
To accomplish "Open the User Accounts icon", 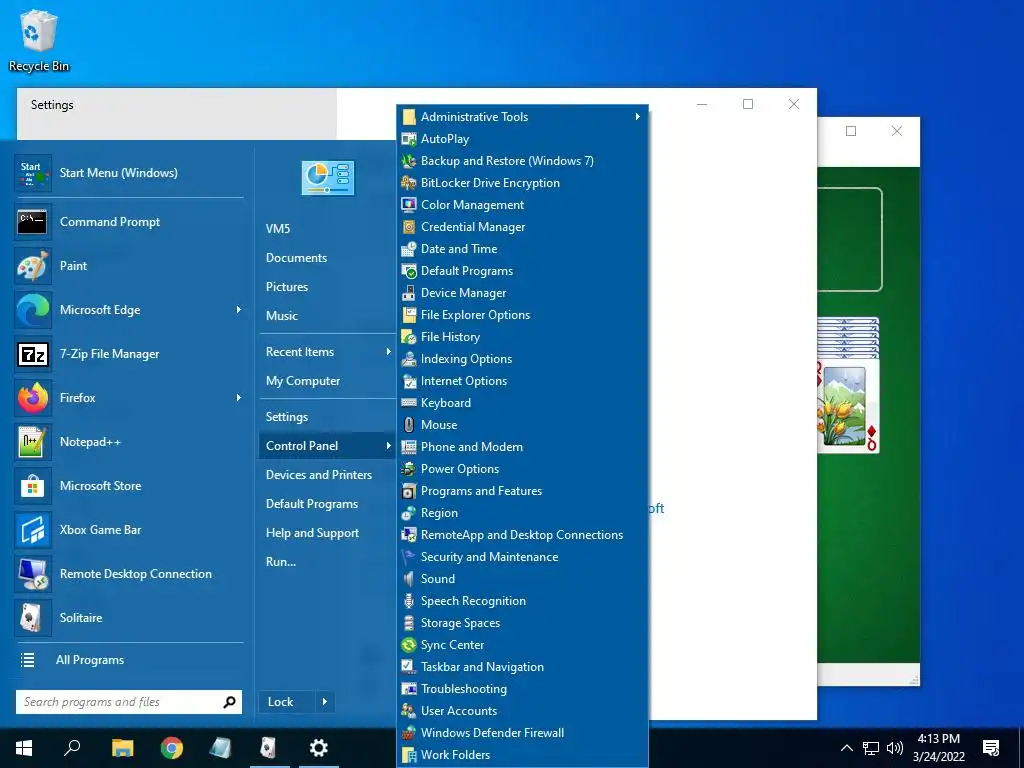I will click(409, 711).
